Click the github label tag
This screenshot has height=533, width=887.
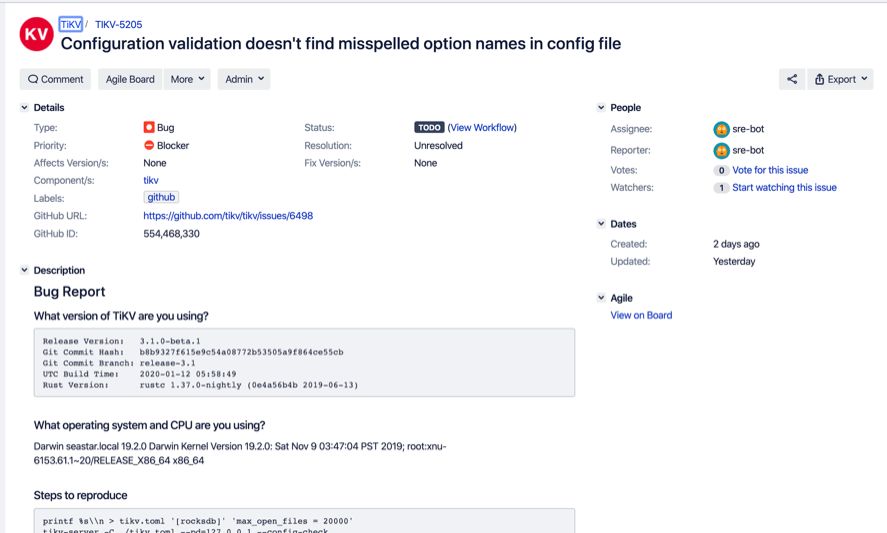161,198
